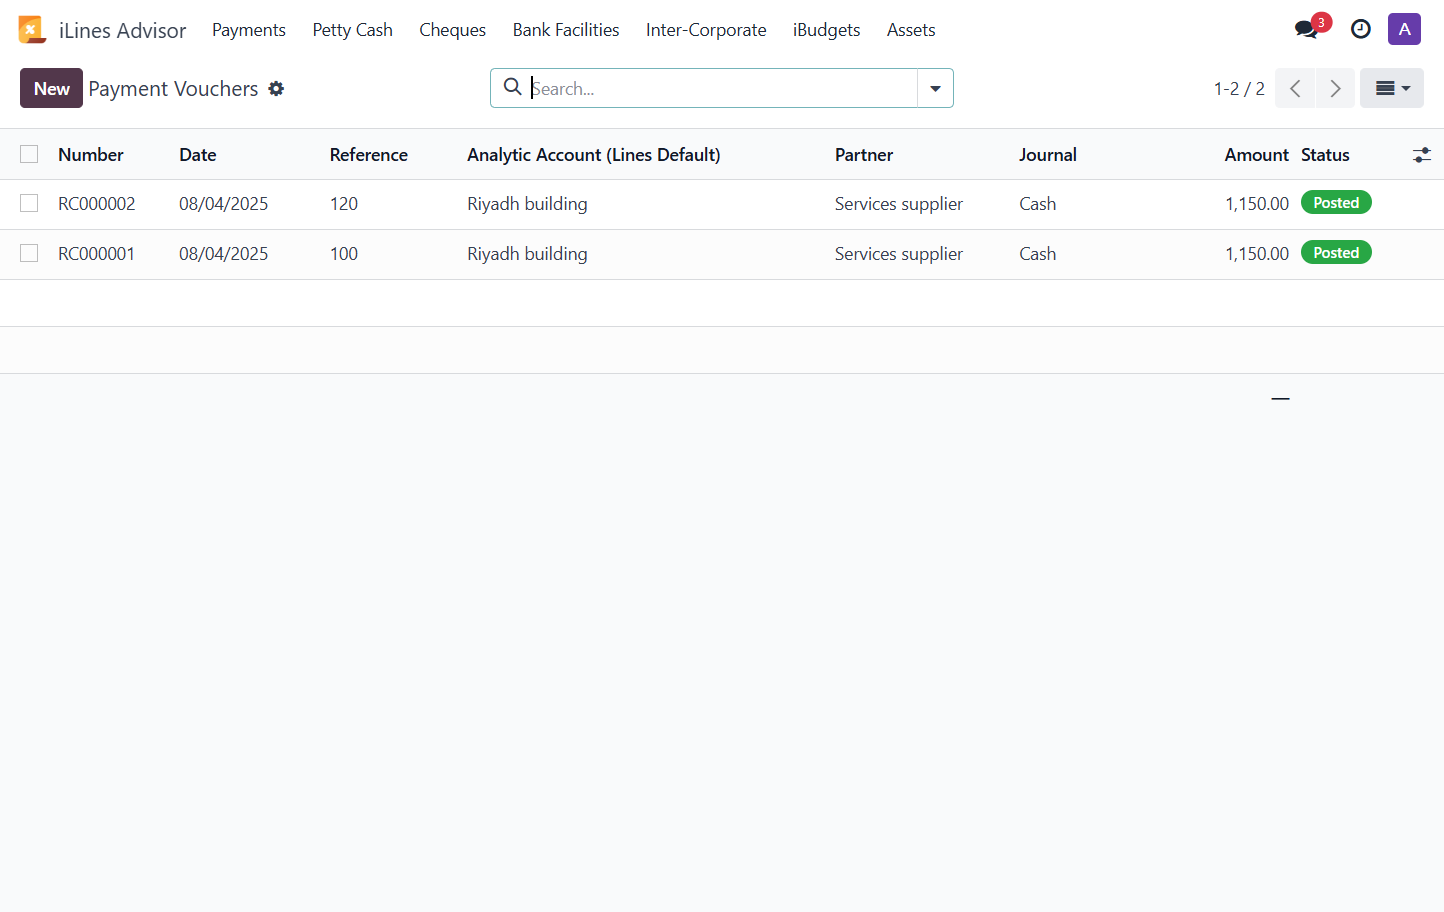The image size is (1444, 912).
Task: Create a New payment voucher
Action: [51, 88]
